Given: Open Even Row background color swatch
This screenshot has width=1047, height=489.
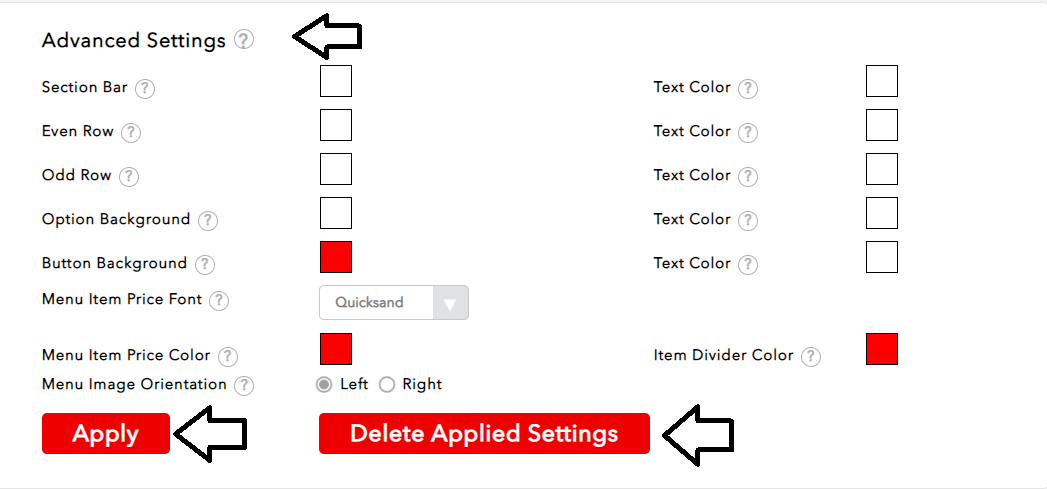Looking at the screenshot, I should tap(336, 125).
